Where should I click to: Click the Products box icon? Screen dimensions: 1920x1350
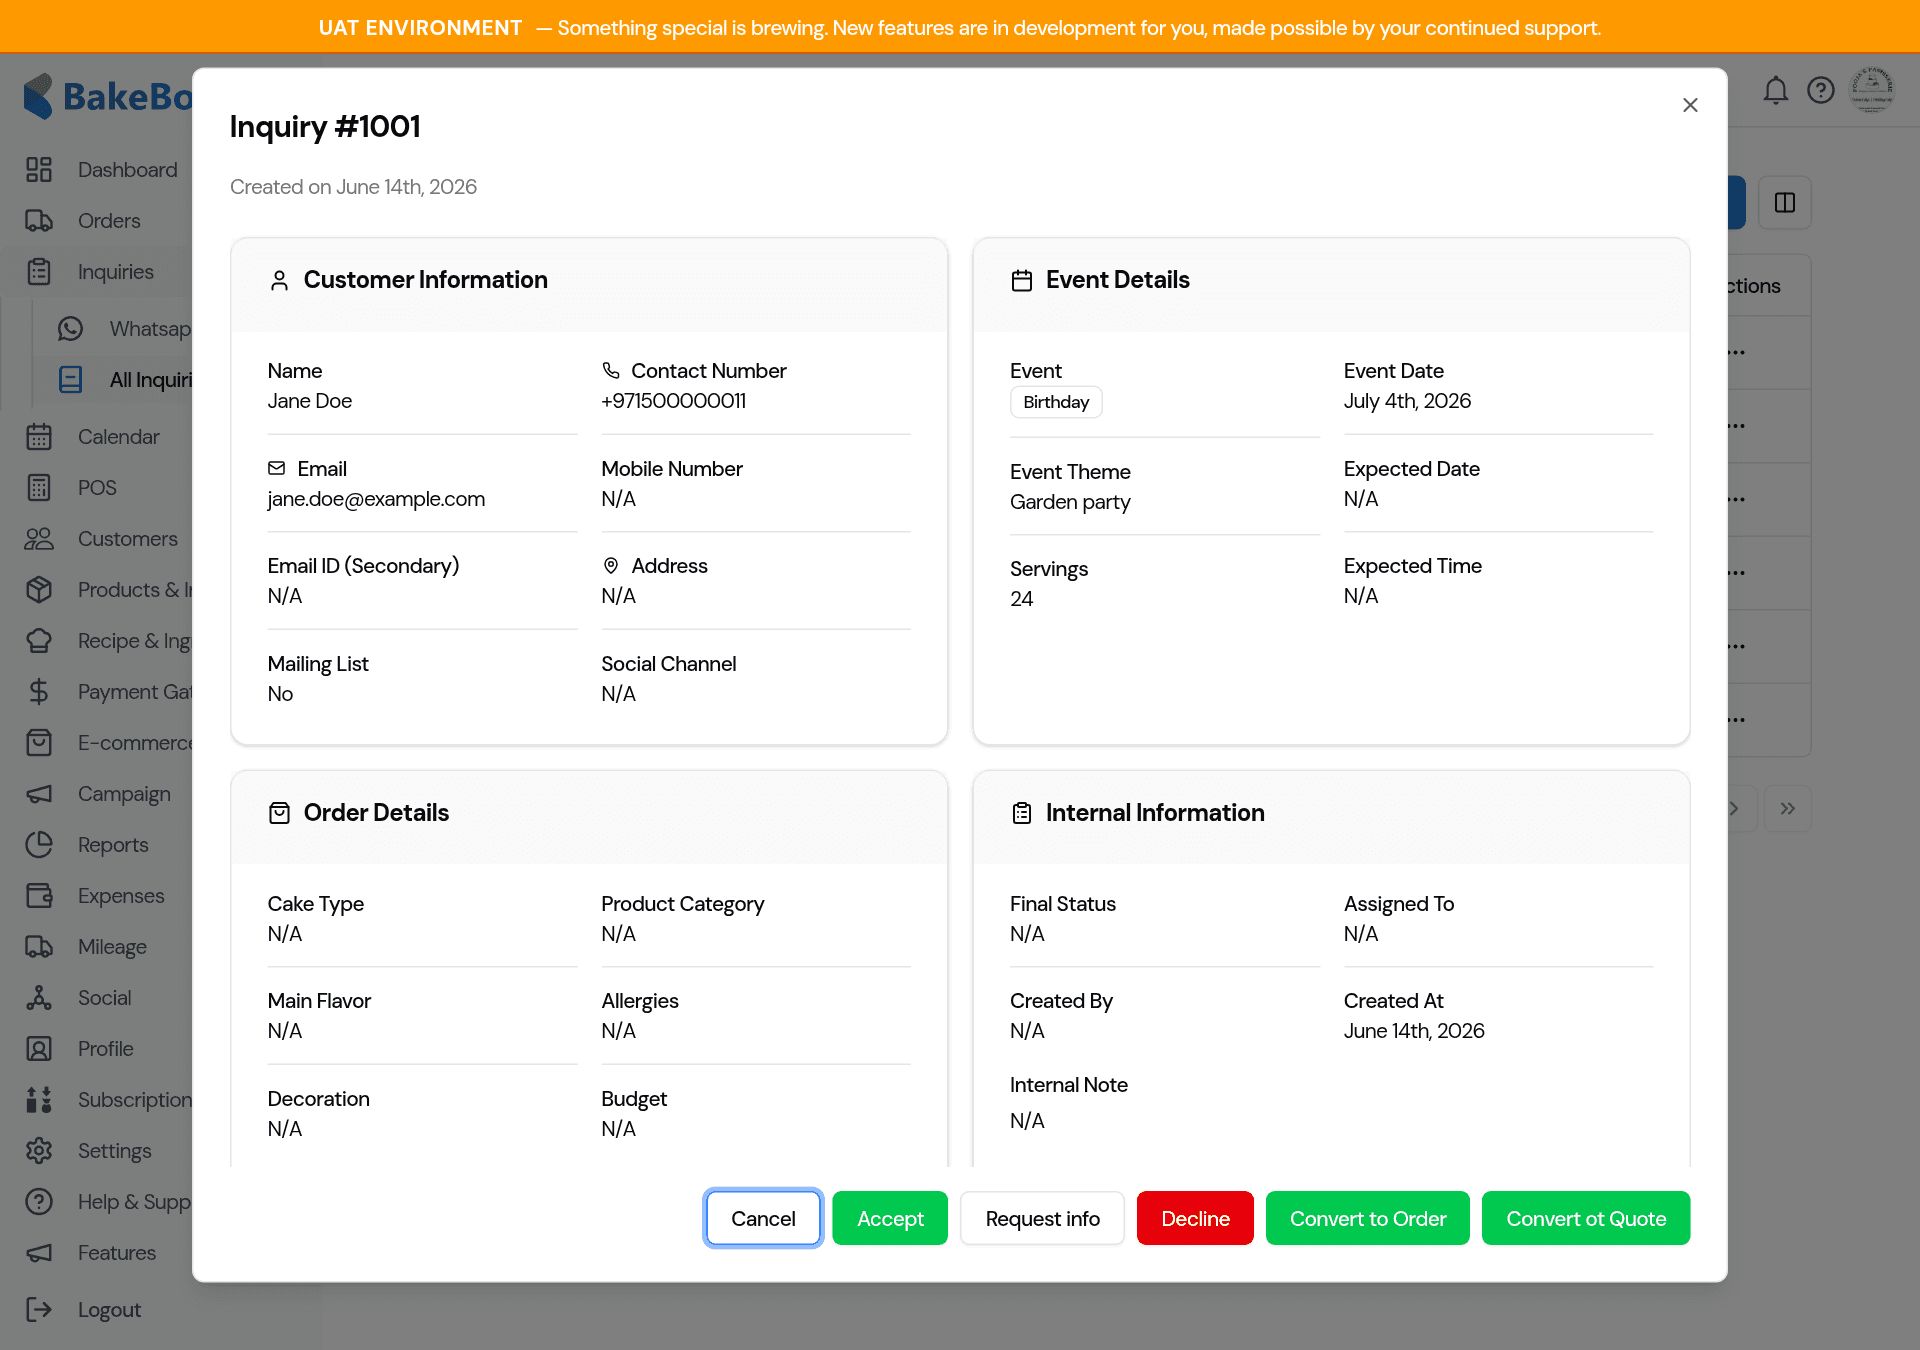pos(39,590)
